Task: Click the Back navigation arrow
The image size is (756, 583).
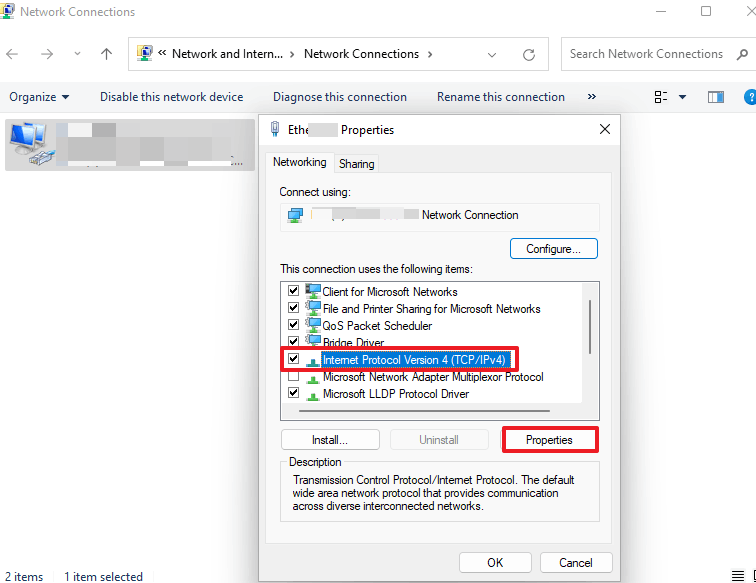Action: coord(12,54)
